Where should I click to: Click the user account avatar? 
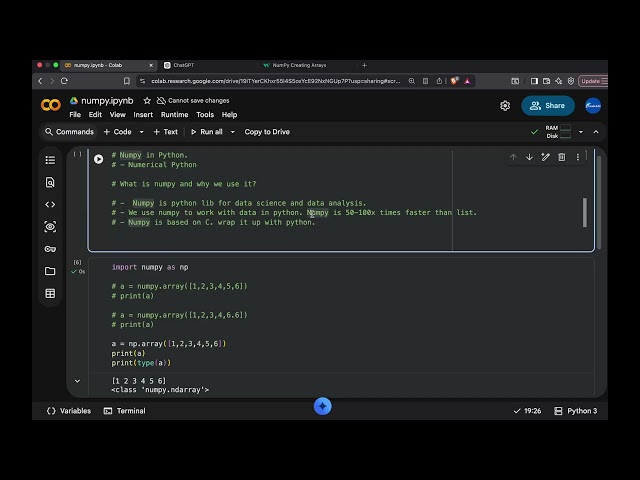pos(593,106)
